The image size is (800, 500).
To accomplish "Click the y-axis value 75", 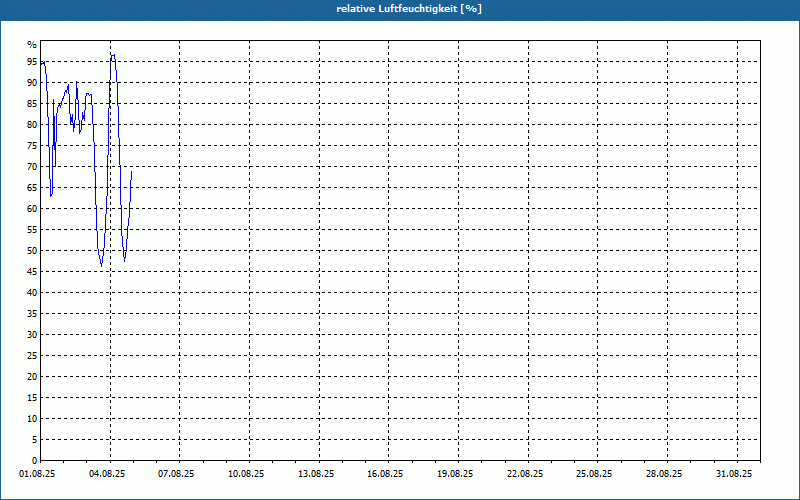I will 32,145.
